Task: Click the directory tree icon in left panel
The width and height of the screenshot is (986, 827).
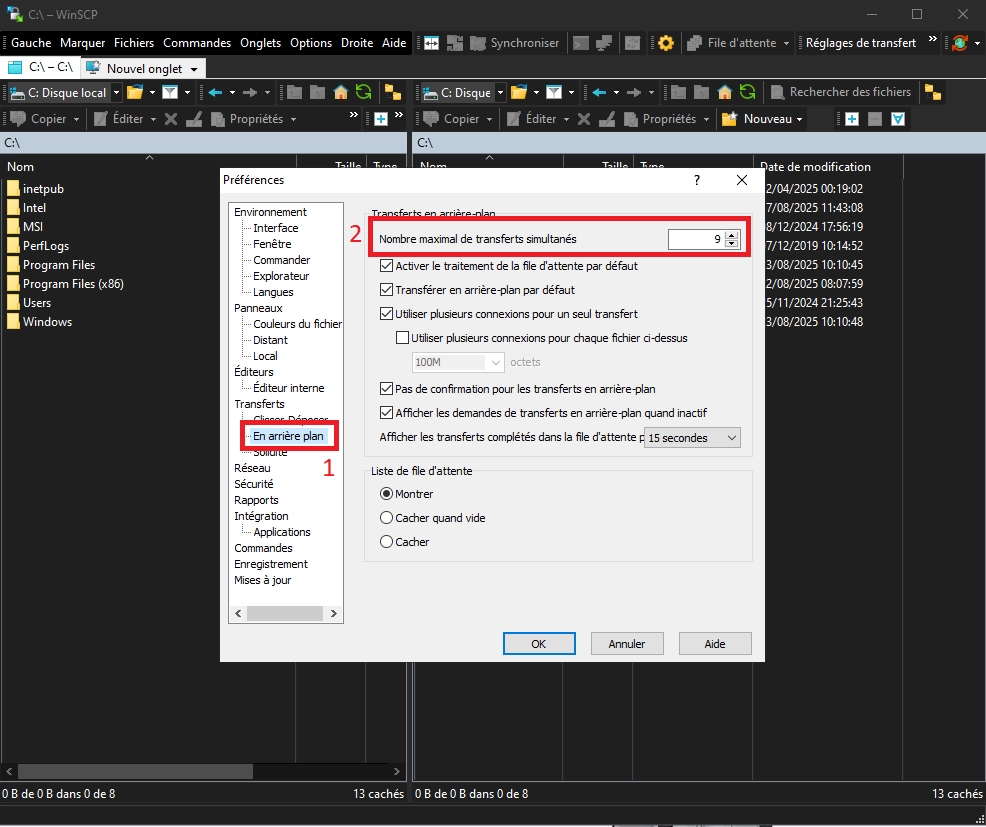Action: pyautogui.click(x=393, y=92)
